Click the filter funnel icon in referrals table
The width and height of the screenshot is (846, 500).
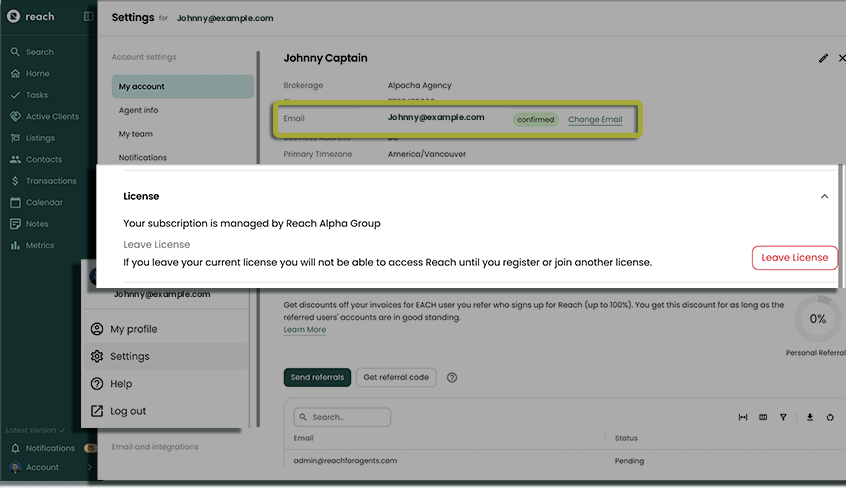[783, 417]
